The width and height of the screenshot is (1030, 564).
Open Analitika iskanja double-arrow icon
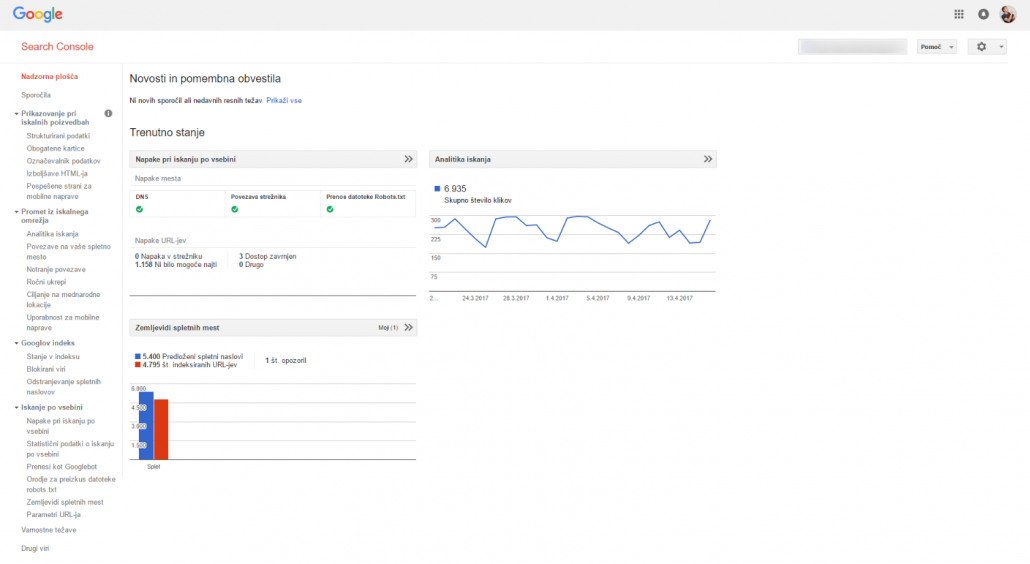(708, 159)
